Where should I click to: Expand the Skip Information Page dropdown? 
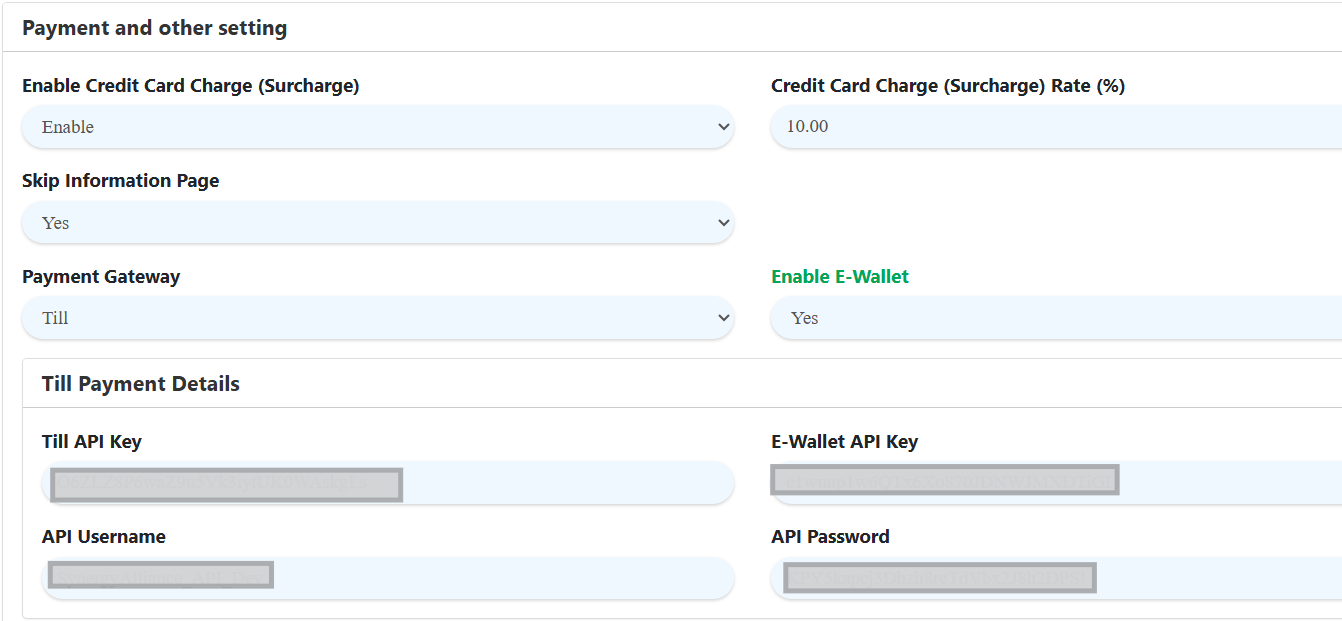377,223
